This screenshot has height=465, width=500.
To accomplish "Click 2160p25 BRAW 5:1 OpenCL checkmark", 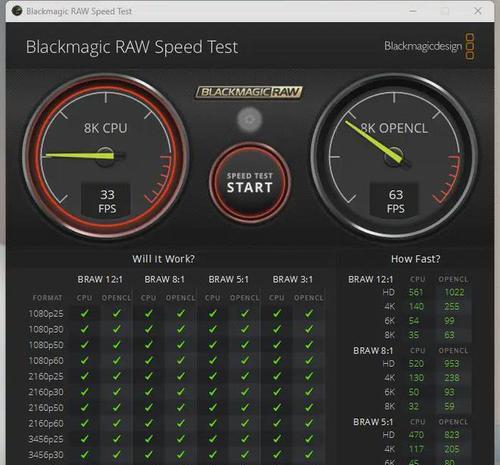I will point(245,376).
